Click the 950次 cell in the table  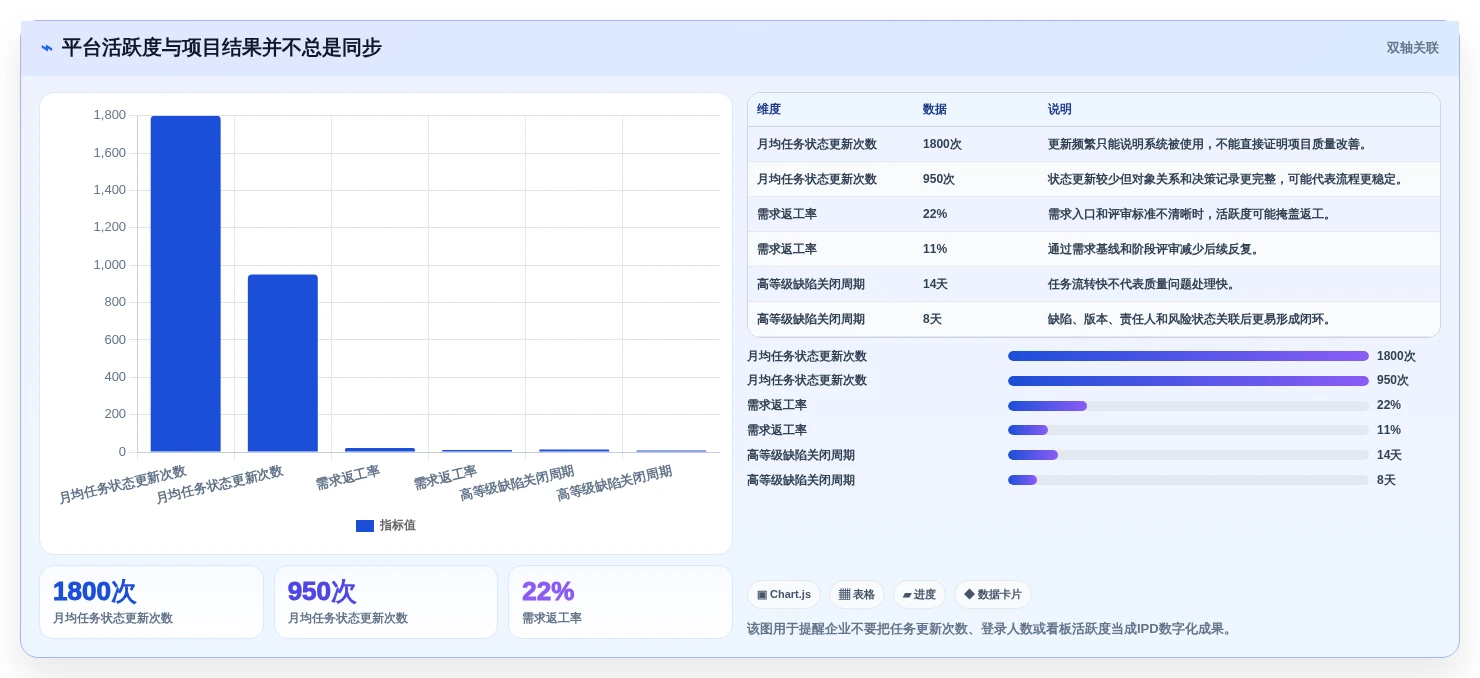click(939, 179)
